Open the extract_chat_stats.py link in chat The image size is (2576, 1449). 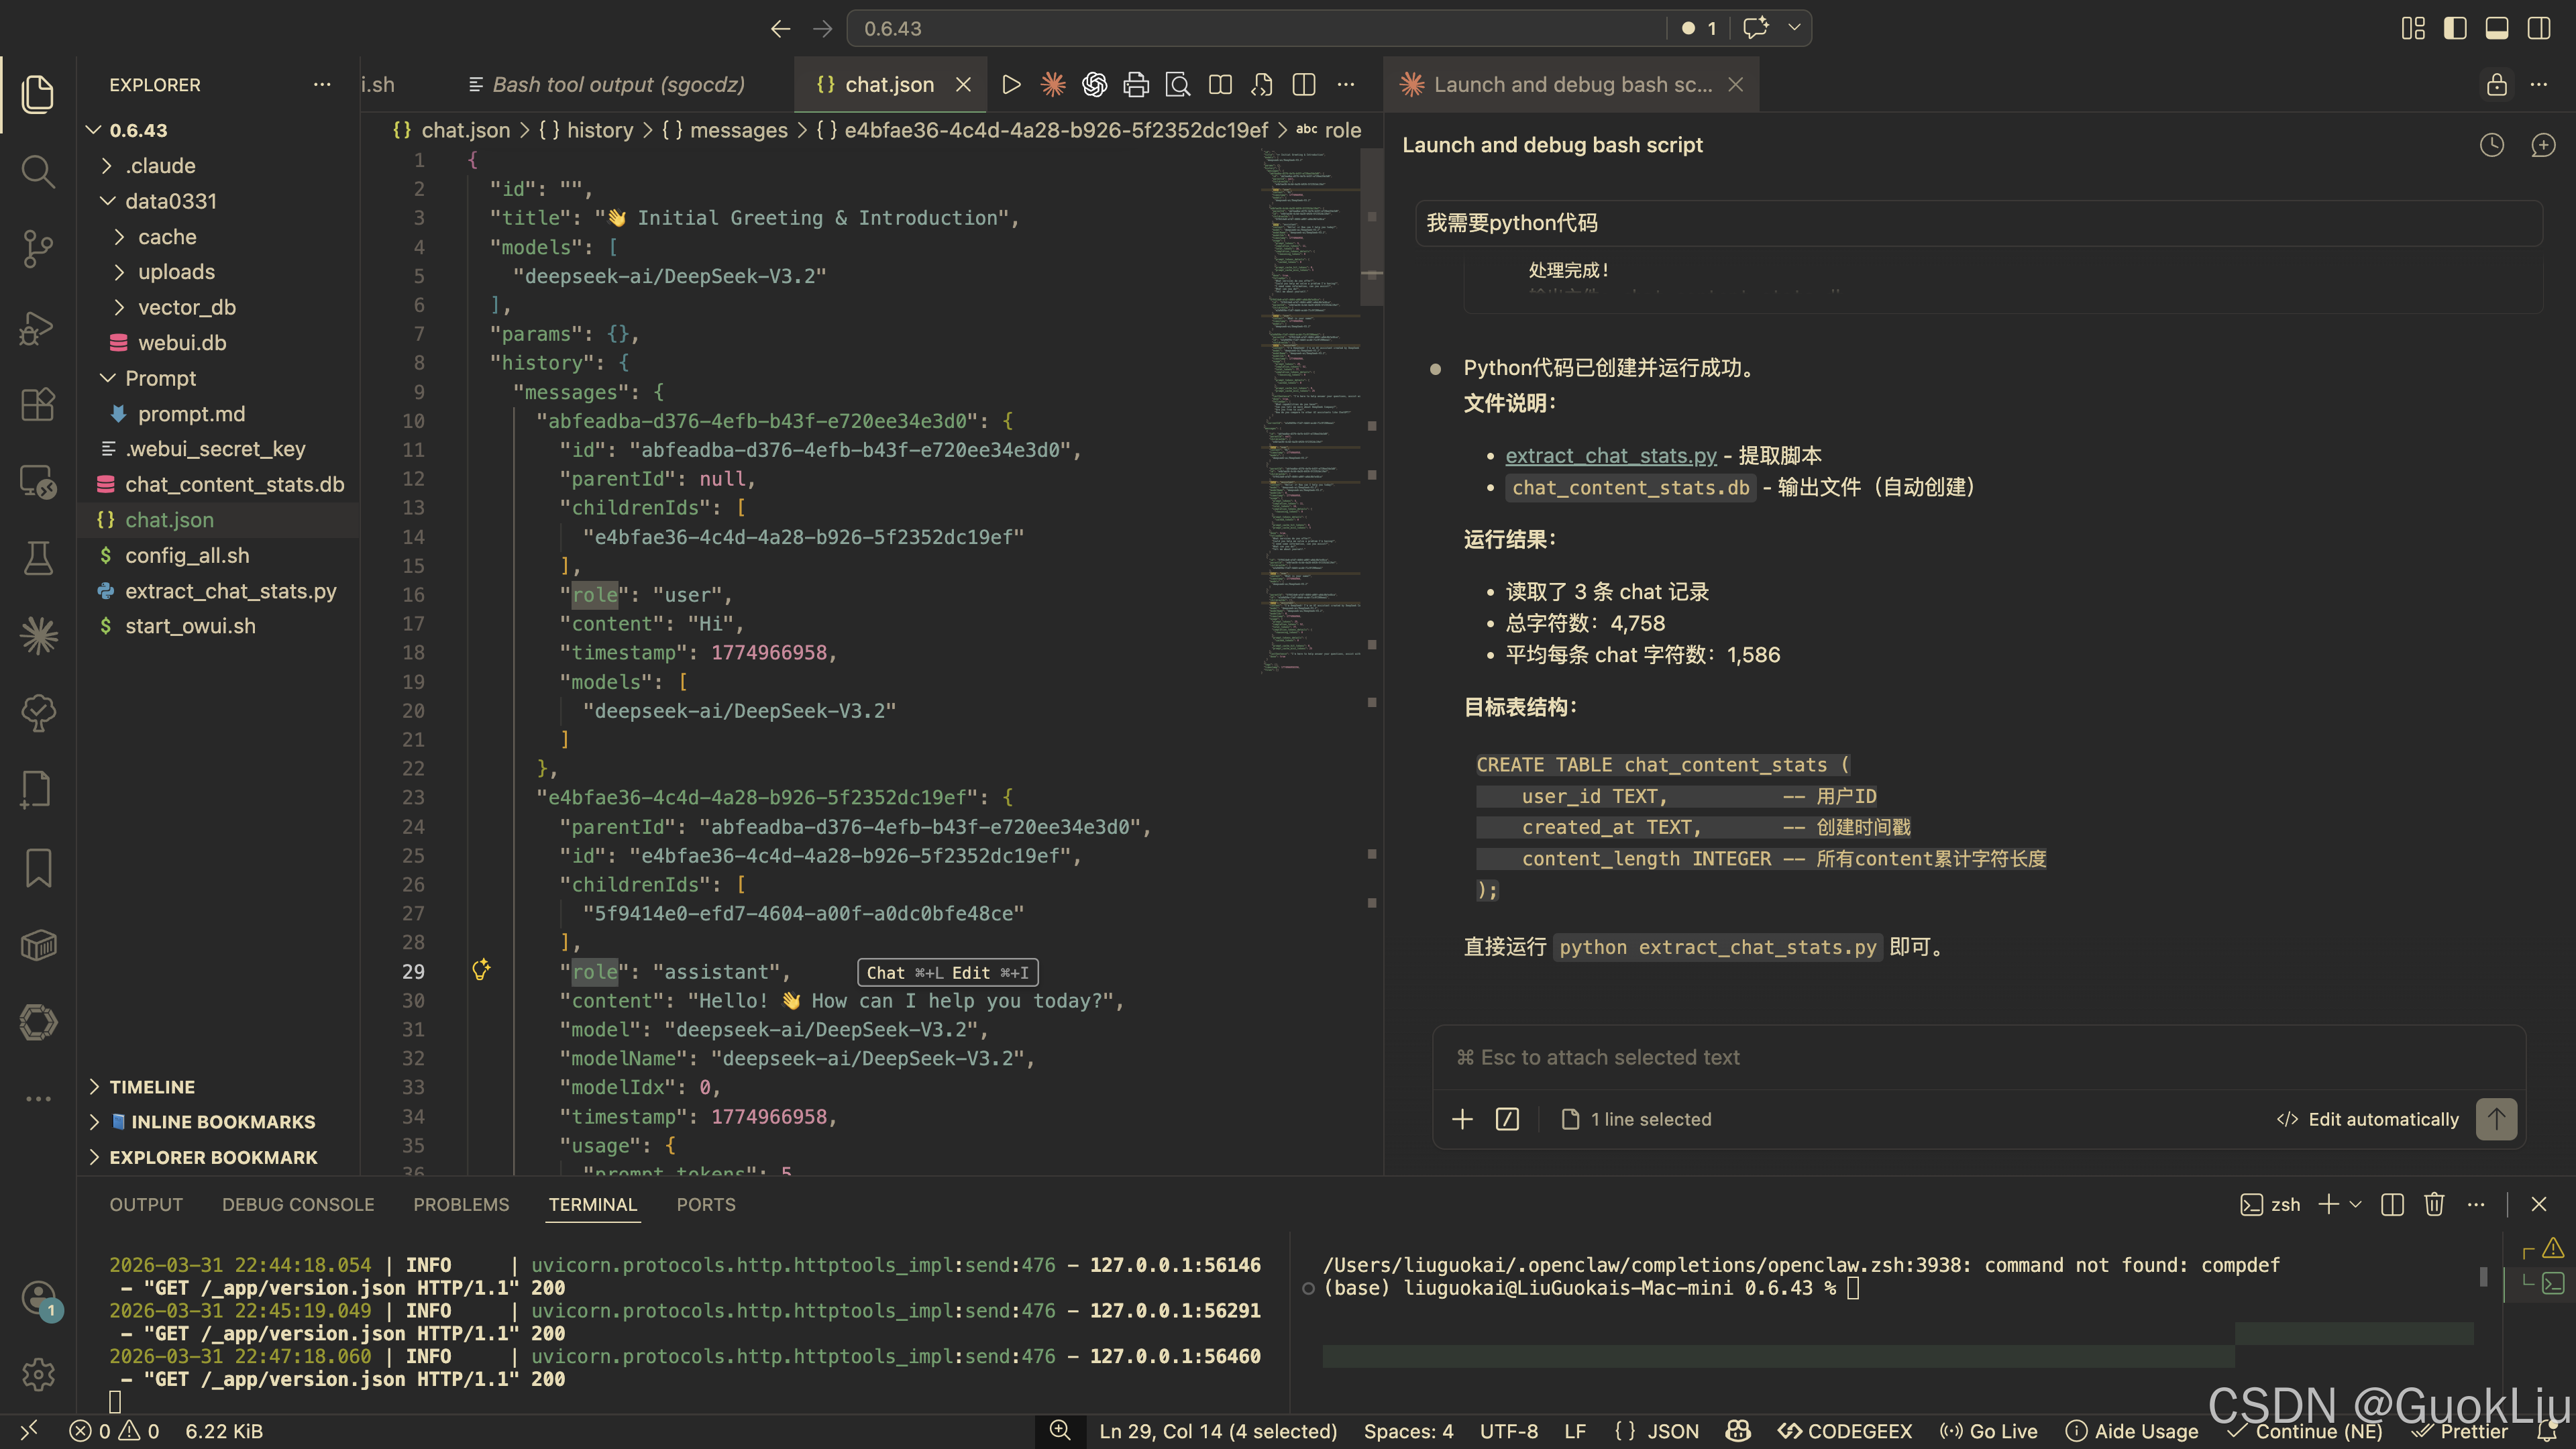1610,456
